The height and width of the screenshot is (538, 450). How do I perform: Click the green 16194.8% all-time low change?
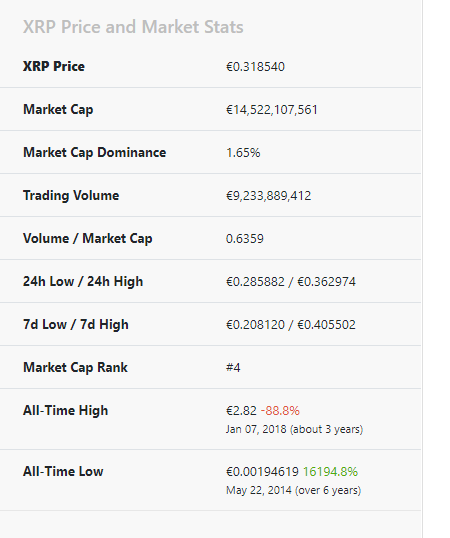coord(330,472)
